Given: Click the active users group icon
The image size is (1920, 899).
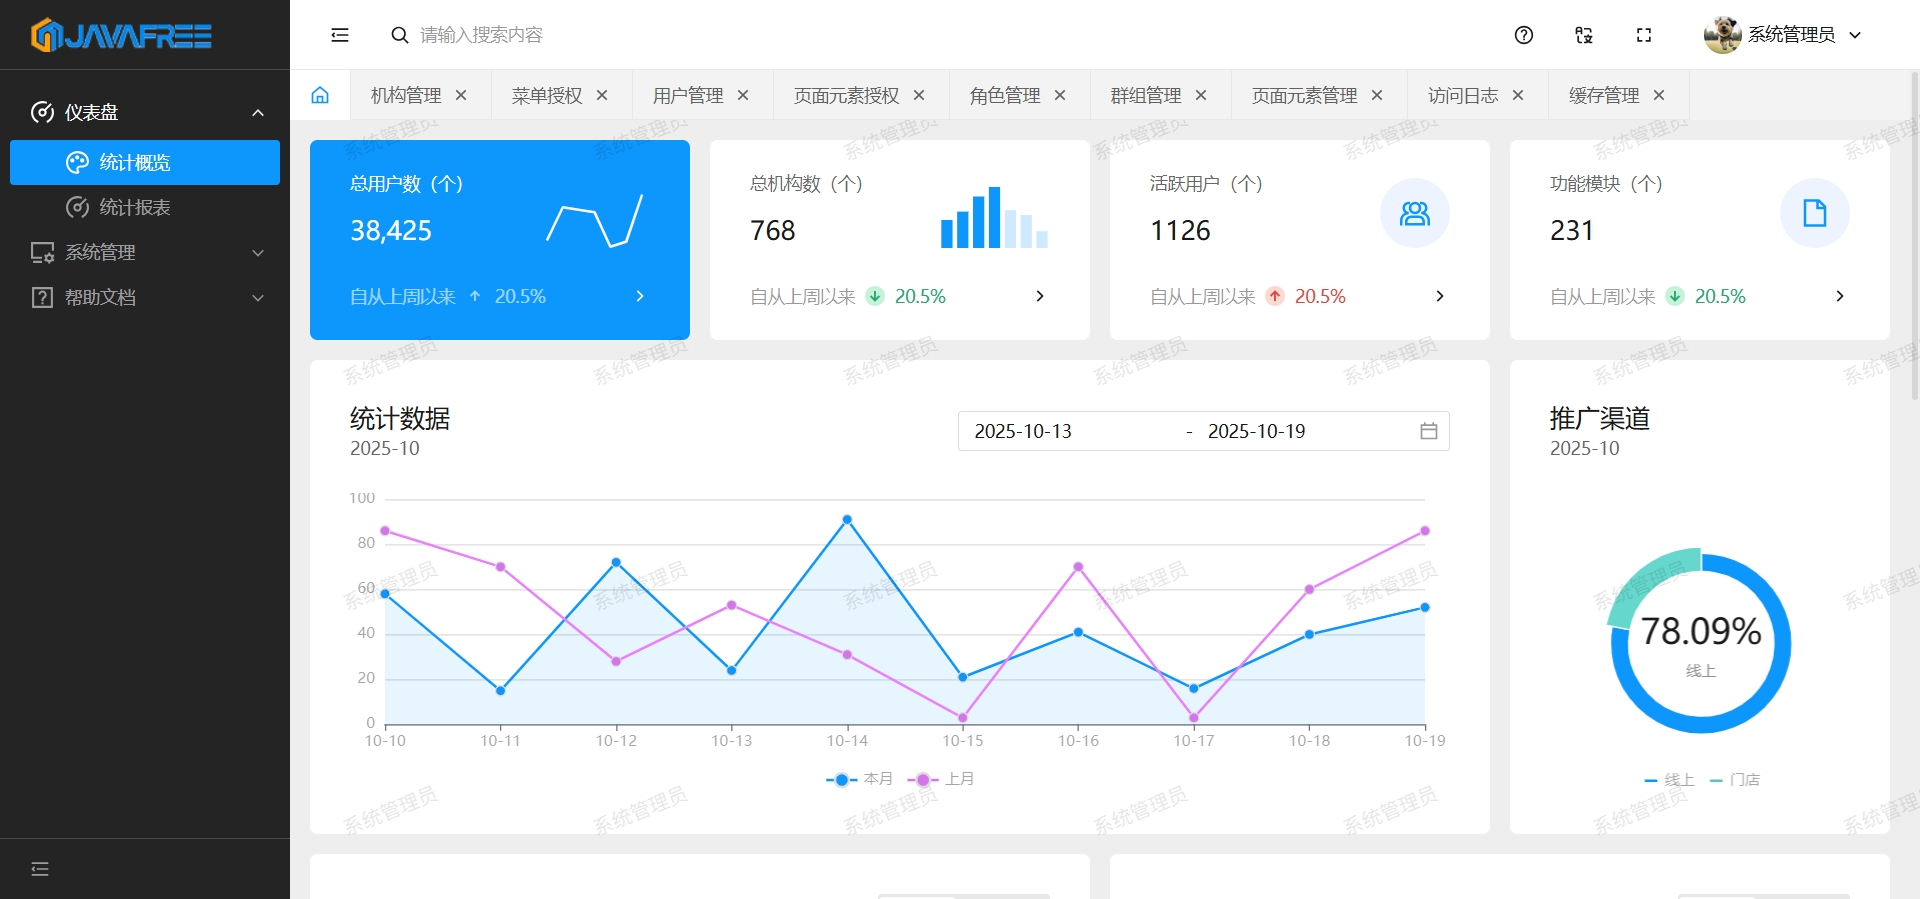Looking at the screenshot, I should pos(1414,213).
